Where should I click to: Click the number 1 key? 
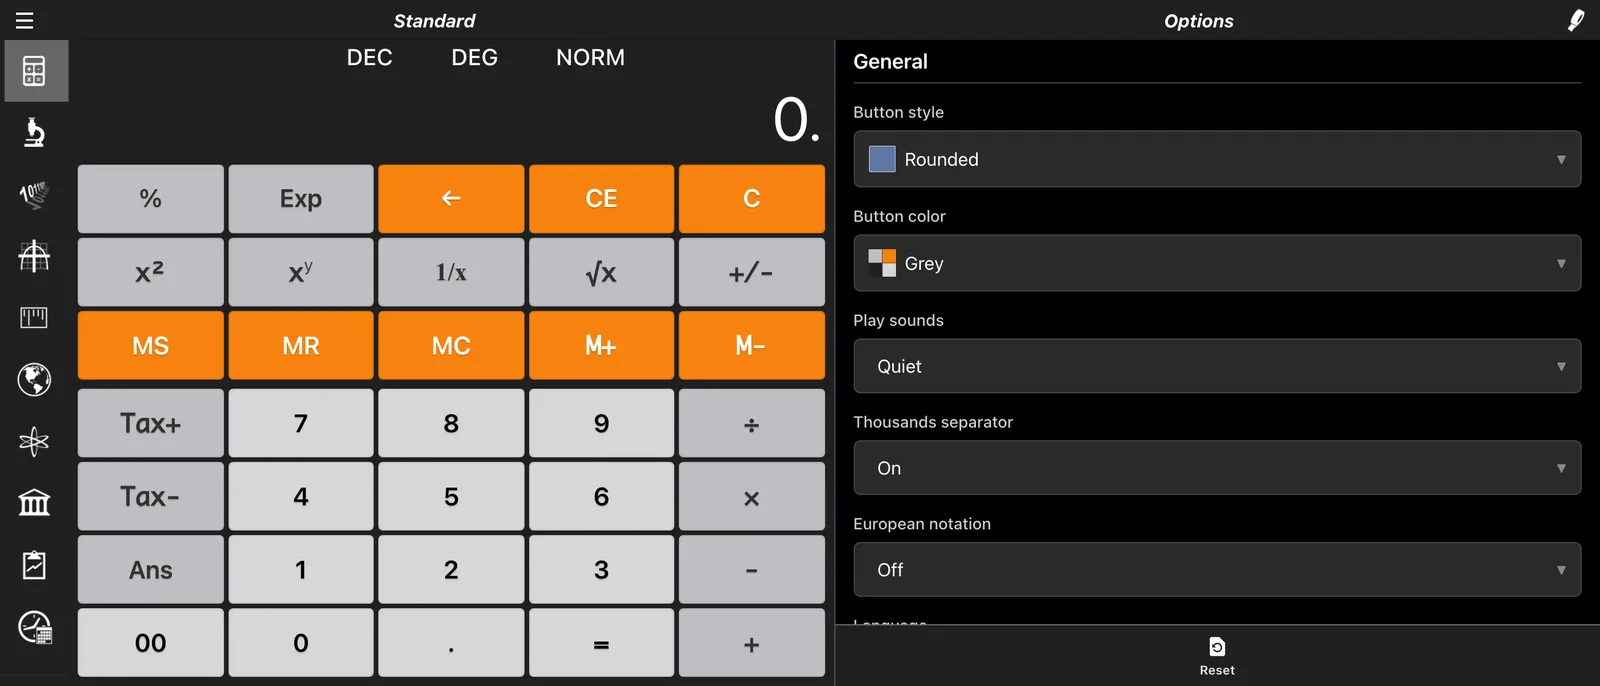tap(301, 570)
